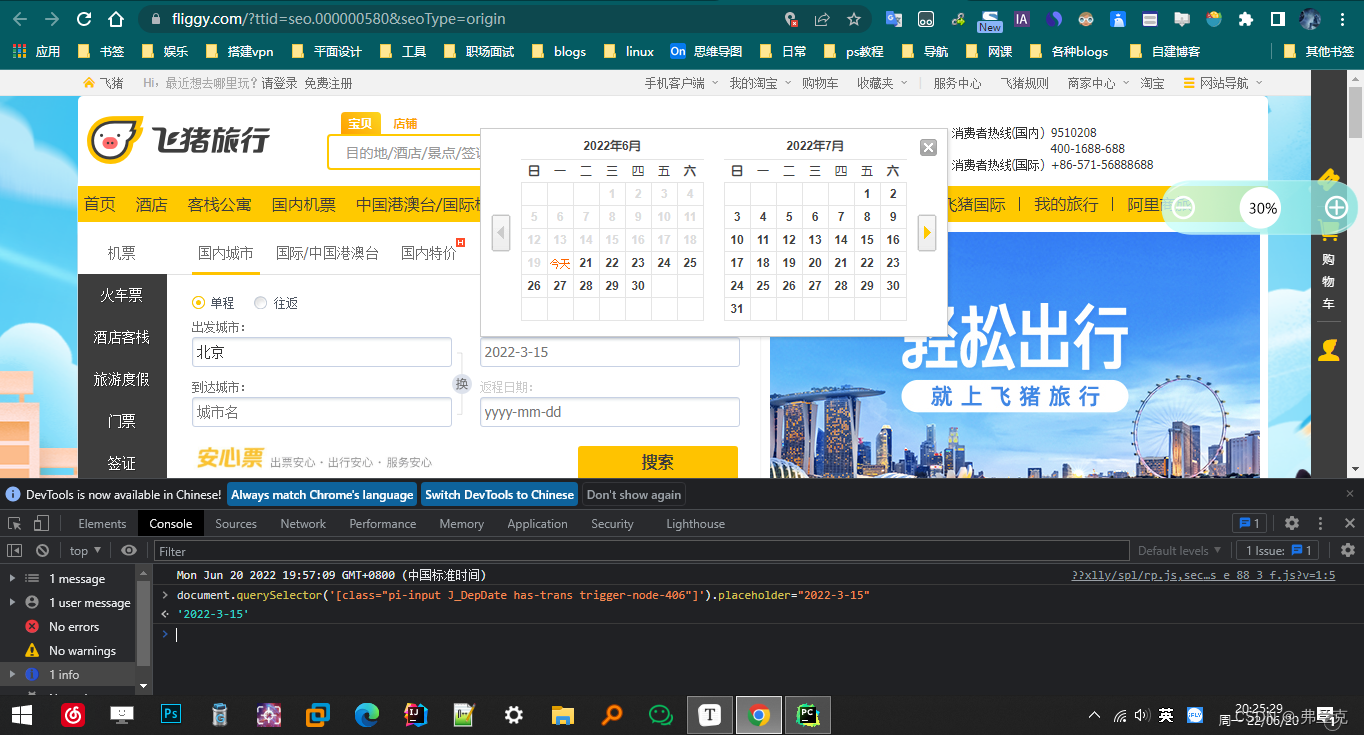Open WeChat from the taskbar

[661, 715]
